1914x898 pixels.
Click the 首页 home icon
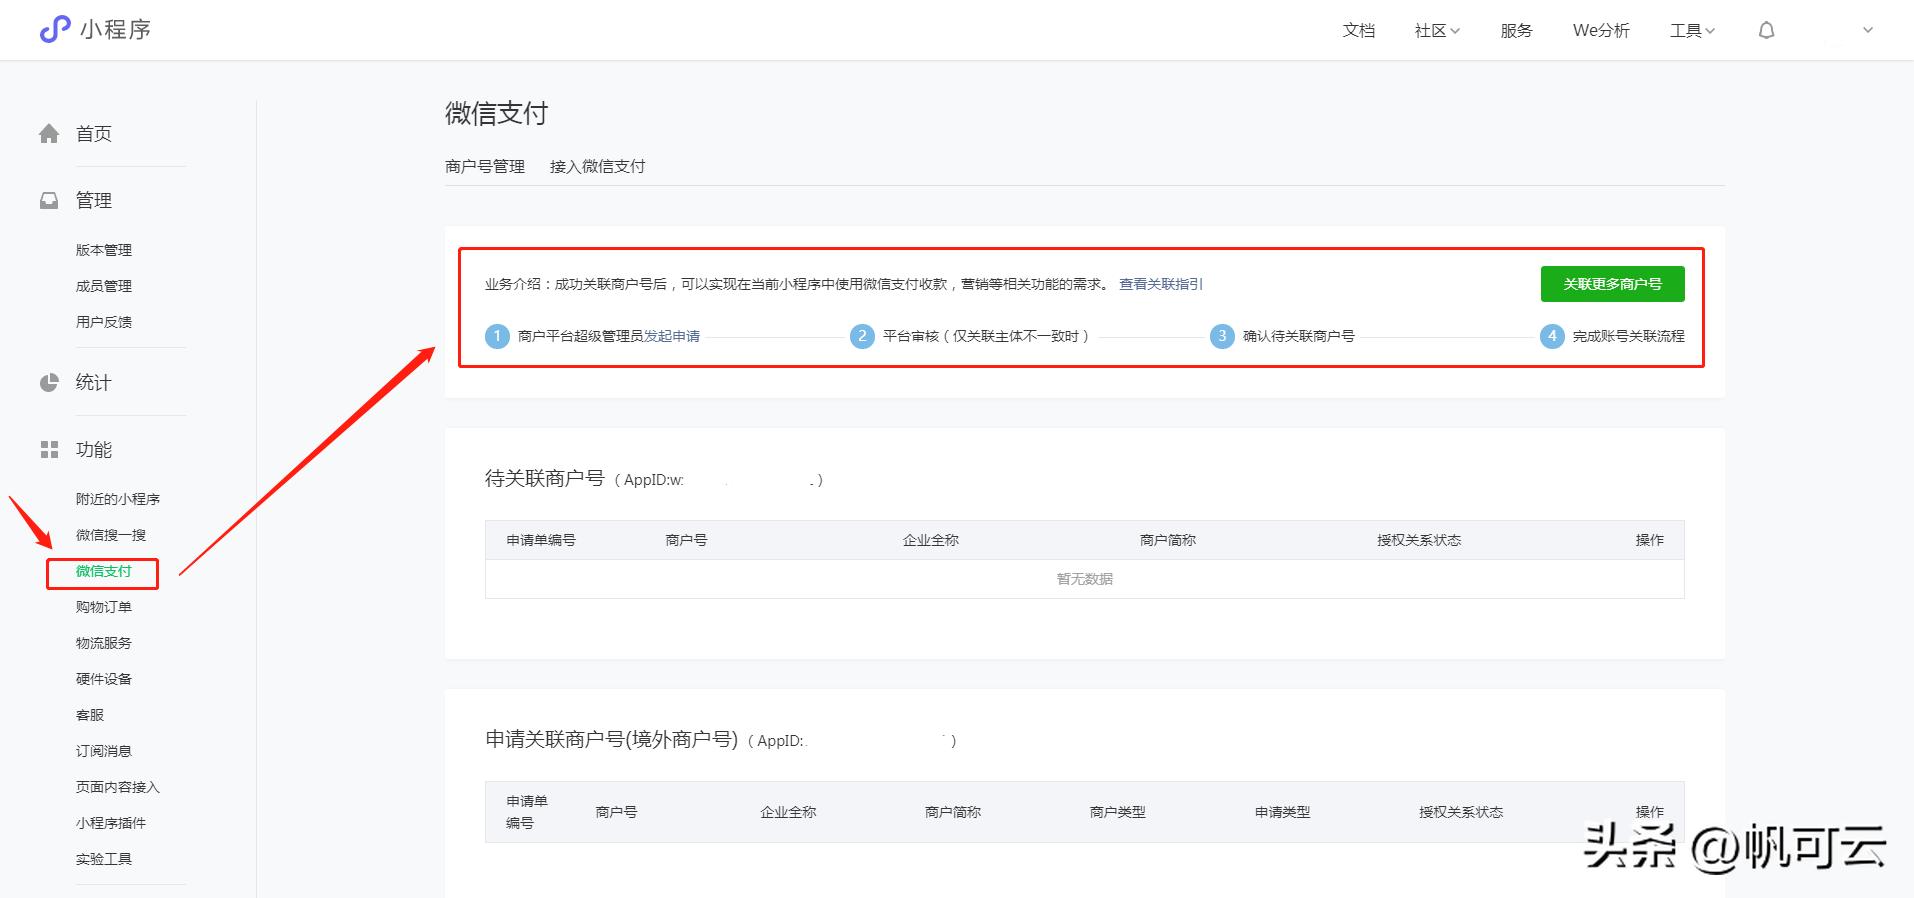coord(49,133)
